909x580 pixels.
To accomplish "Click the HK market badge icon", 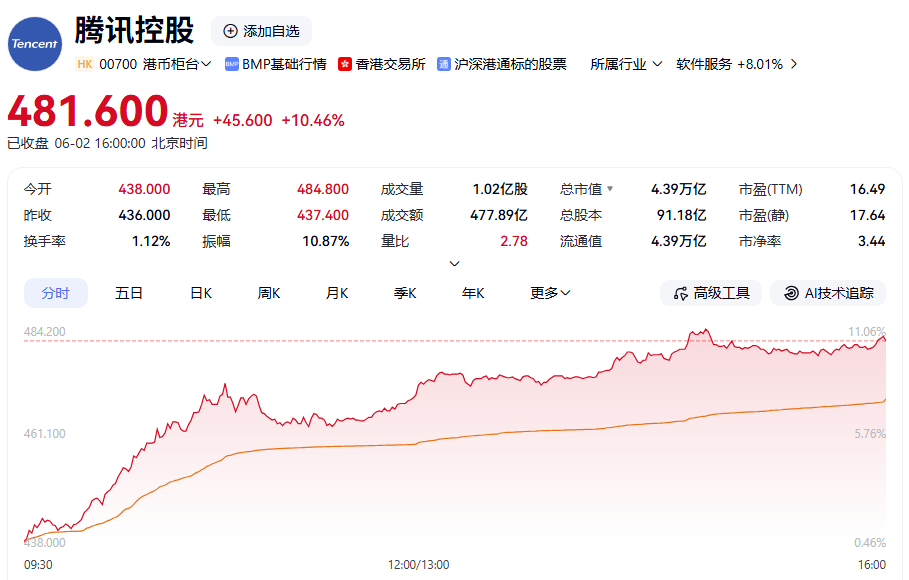I will pyautogui.click(x=85, y=64).
